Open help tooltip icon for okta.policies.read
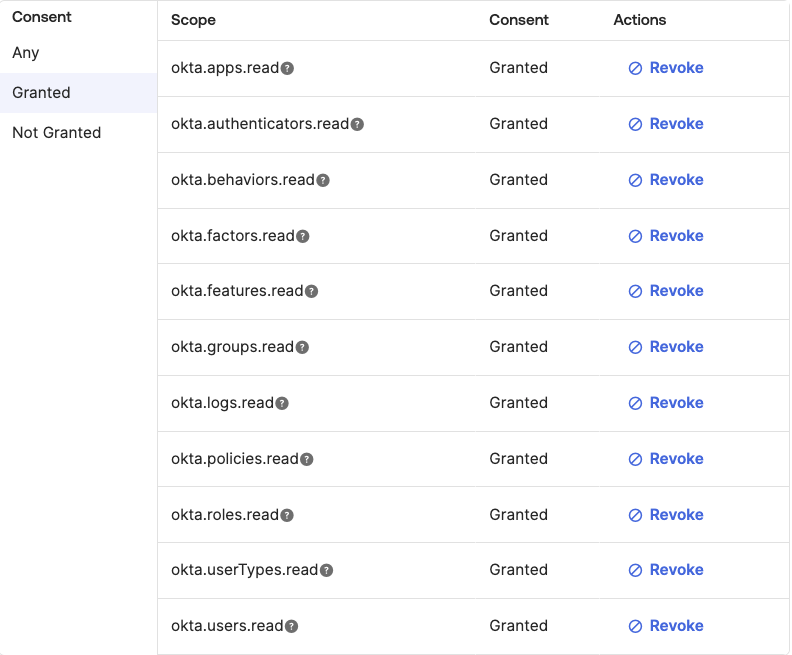 point(307,459)
